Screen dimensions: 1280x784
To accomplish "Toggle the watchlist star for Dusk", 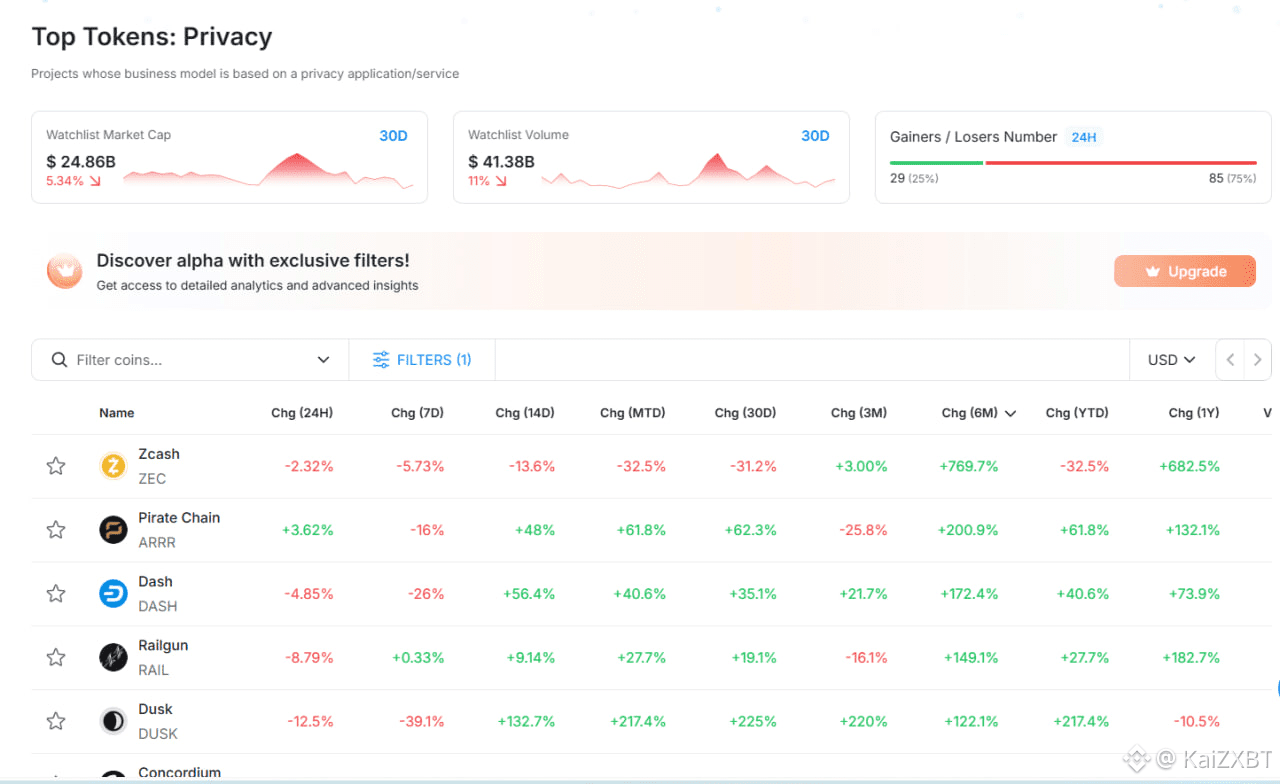I will point(56,721).
